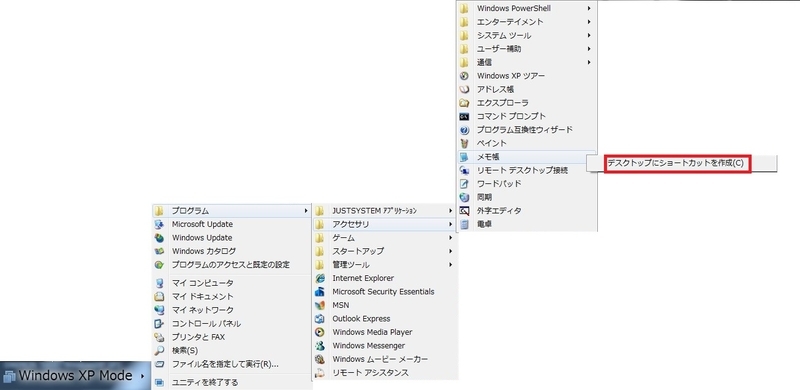
Task: Expand the エンターテイメント submenu arrow
Action: coord(589,22)
